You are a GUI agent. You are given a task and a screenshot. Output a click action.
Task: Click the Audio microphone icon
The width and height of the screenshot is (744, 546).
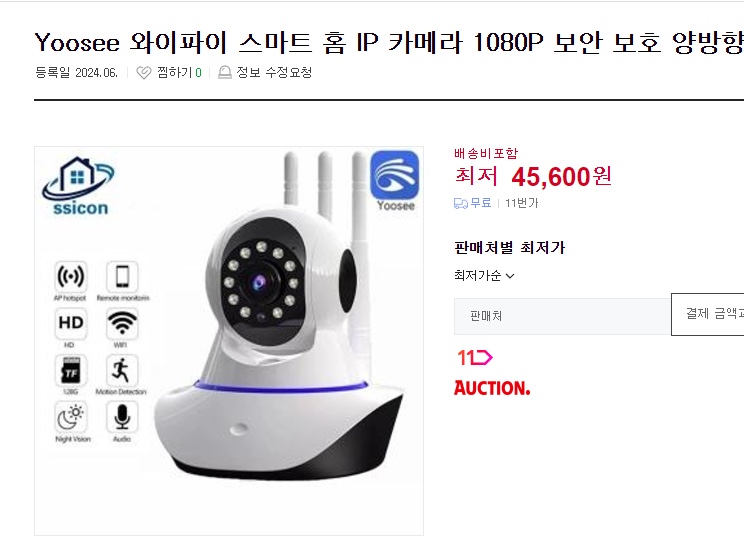tap(122, 417)
